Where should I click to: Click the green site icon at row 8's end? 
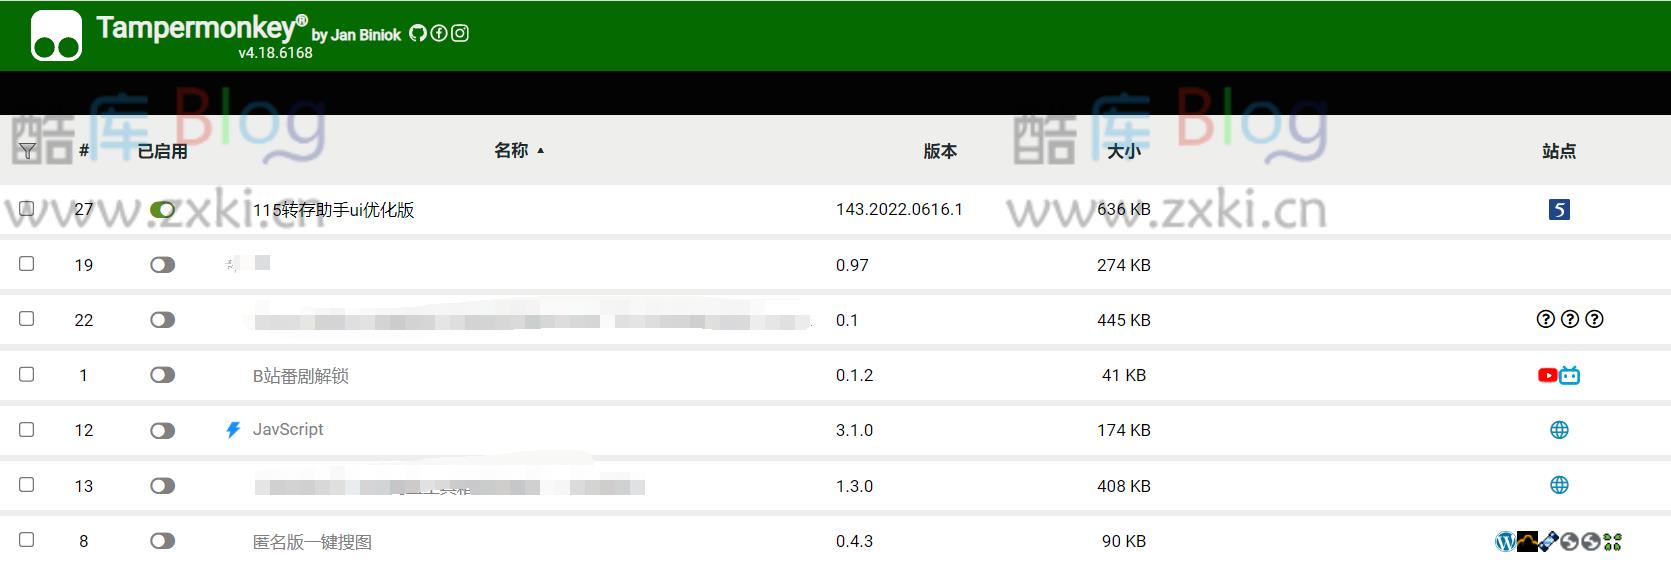click(x=1612, y=541)
